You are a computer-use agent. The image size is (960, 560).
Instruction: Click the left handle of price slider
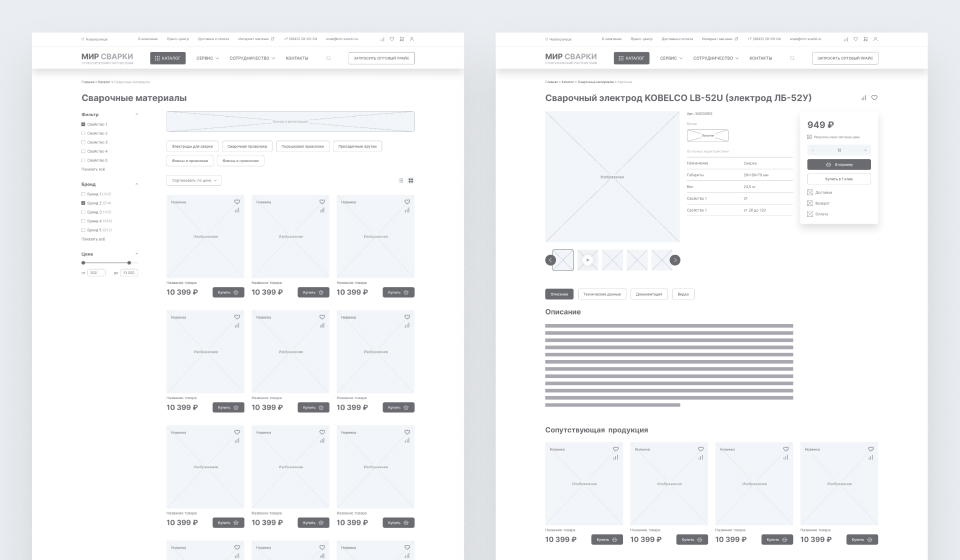pos(83,263)
